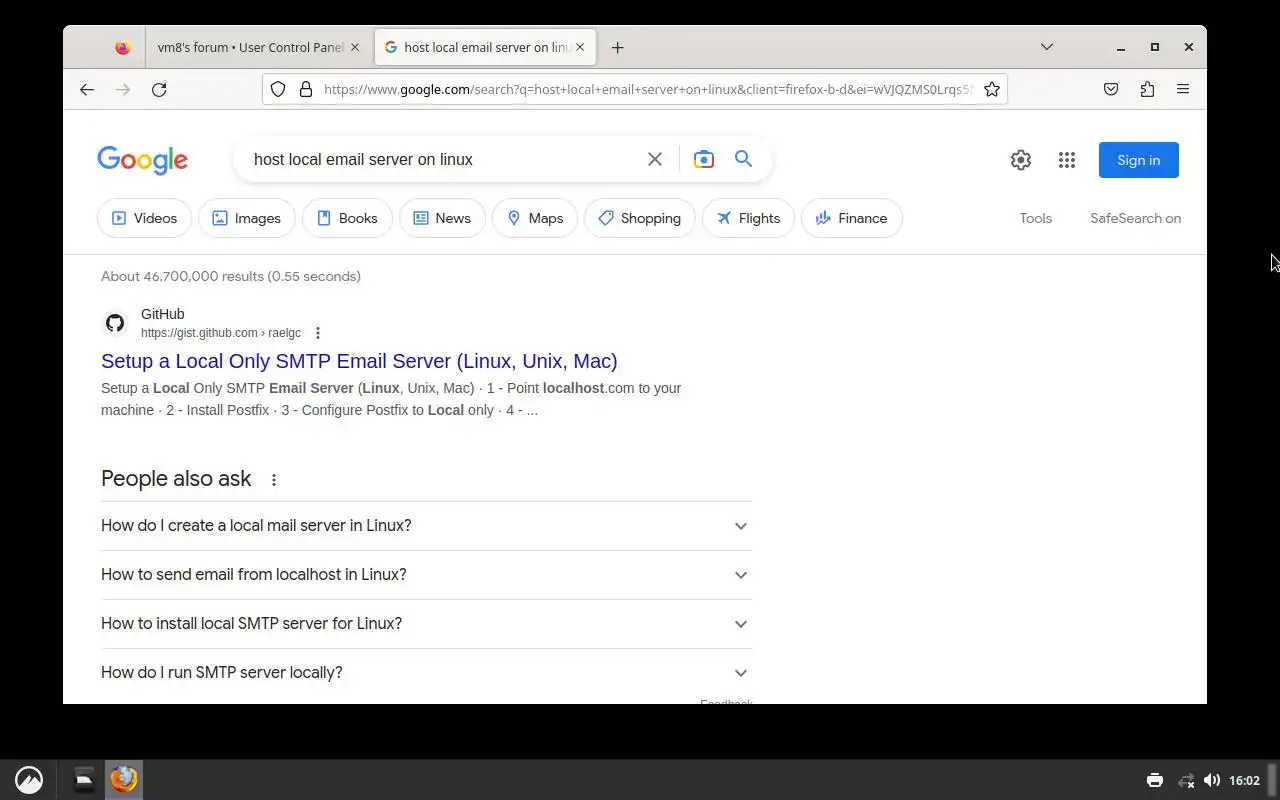The width and height of the screenshot is (1280, 800).
Task: Expand 'How do I create a local mail server in Linux?'
Action: tap(426, 526)
